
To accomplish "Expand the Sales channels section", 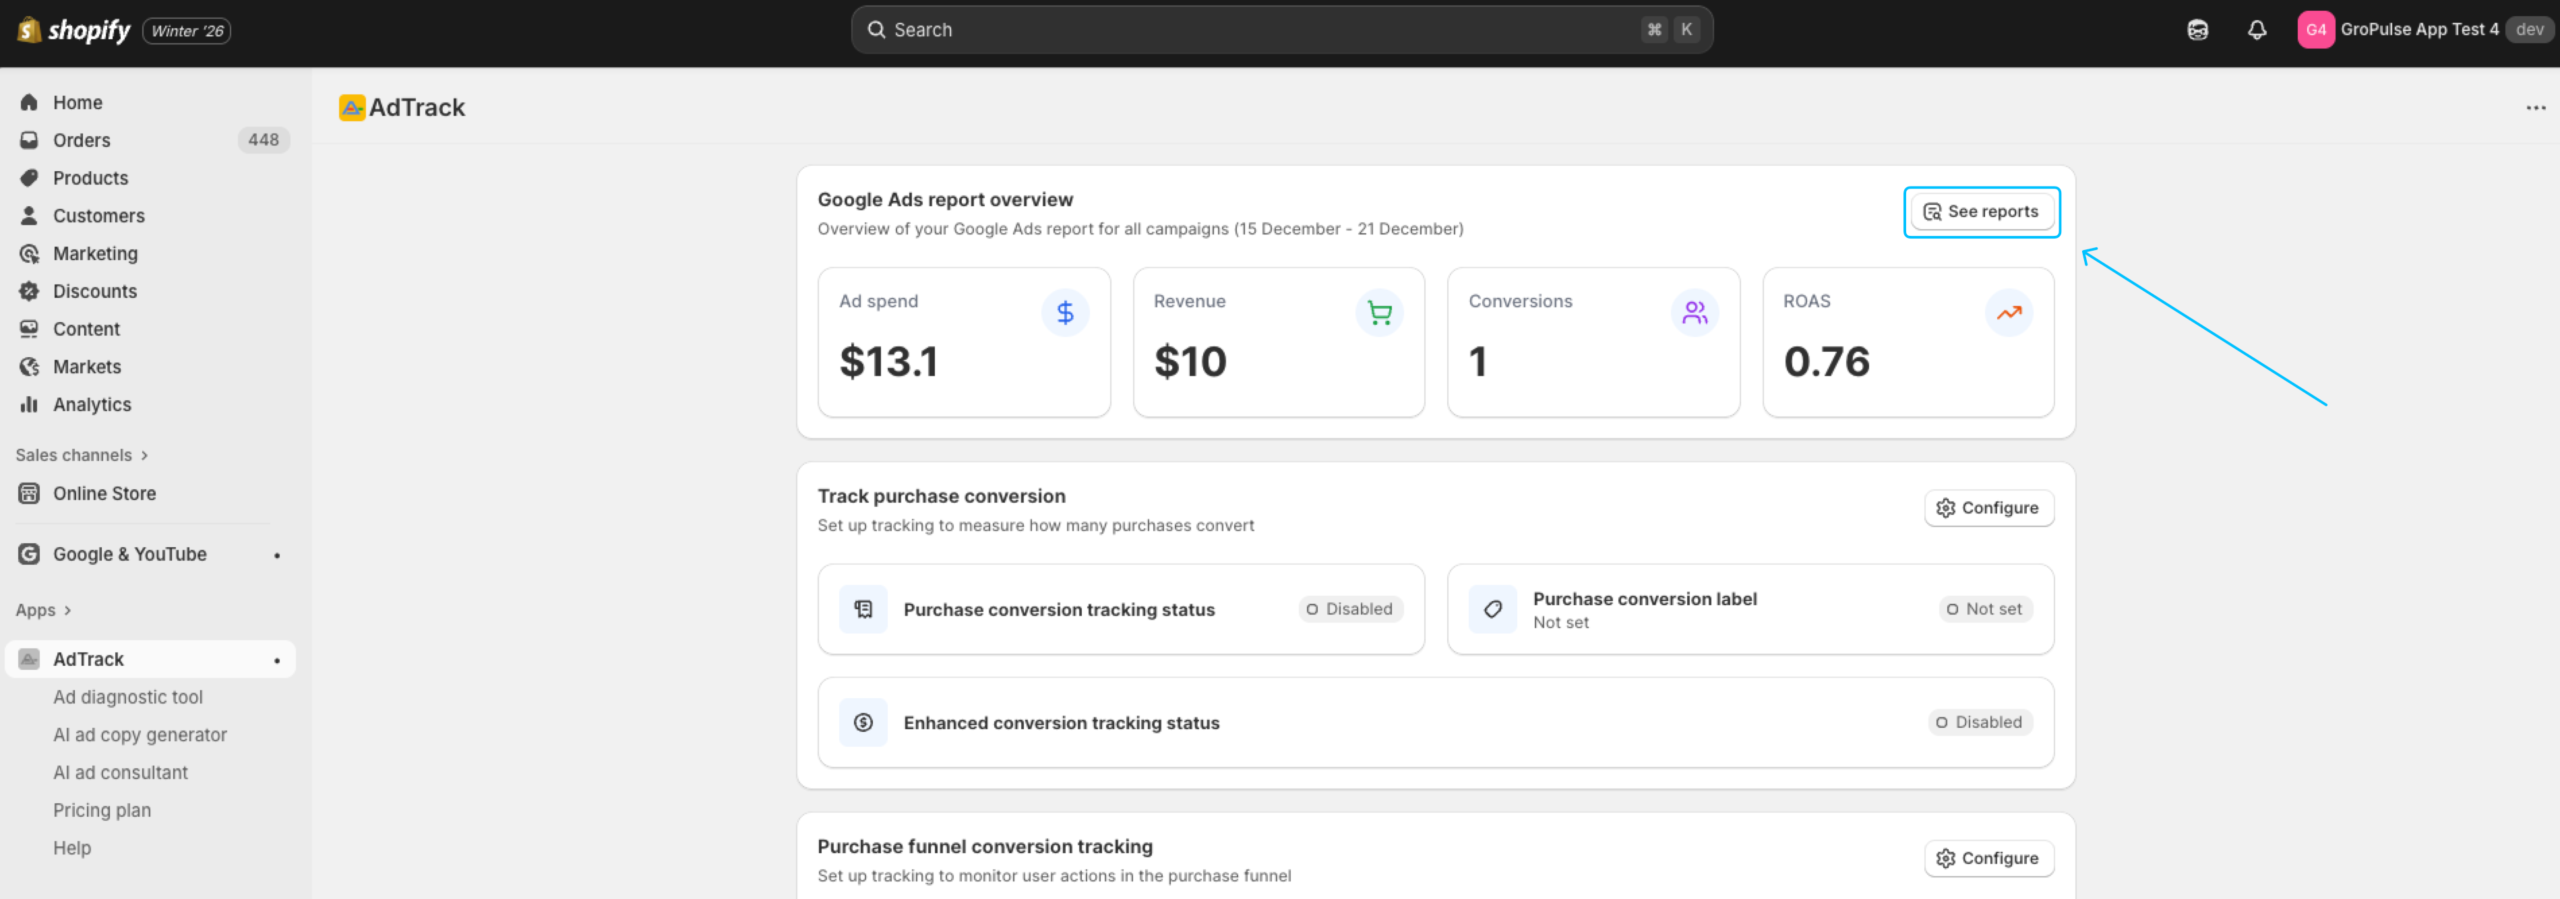I will pyautogui.click(x=82, y=455).
